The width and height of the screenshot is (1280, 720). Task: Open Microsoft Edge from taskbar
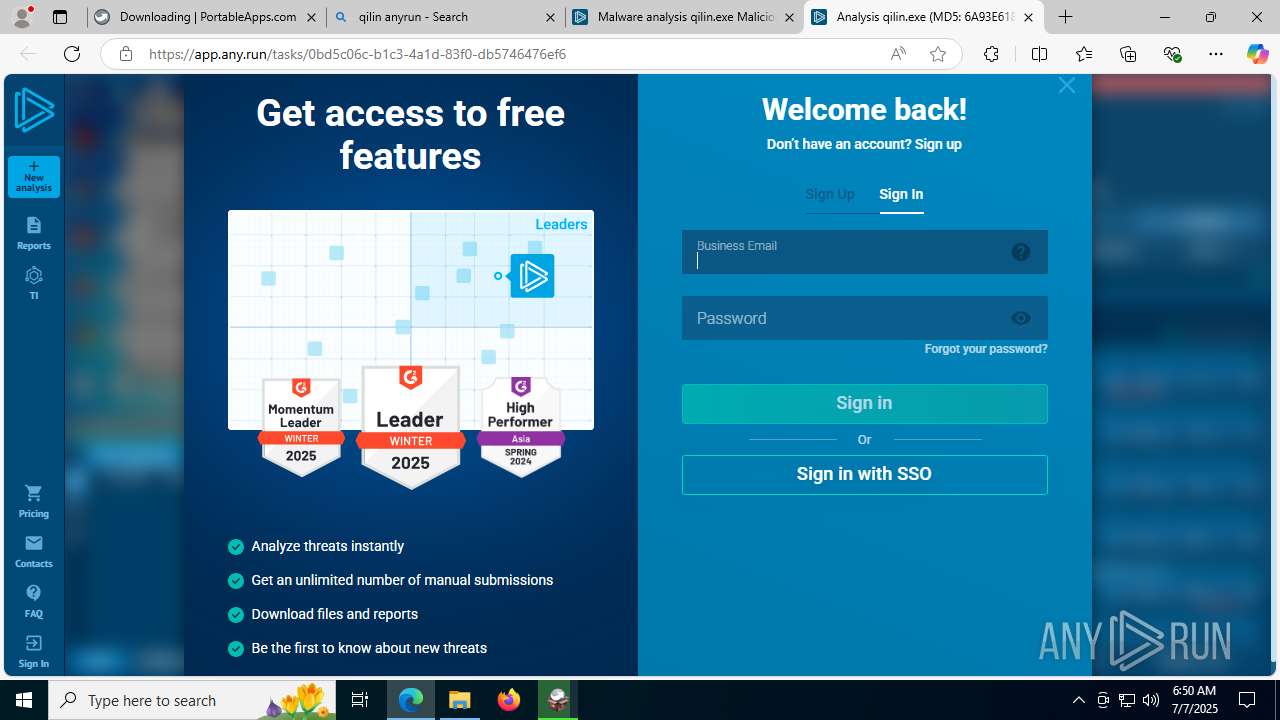pyautogui.click(x=411, y=700)
